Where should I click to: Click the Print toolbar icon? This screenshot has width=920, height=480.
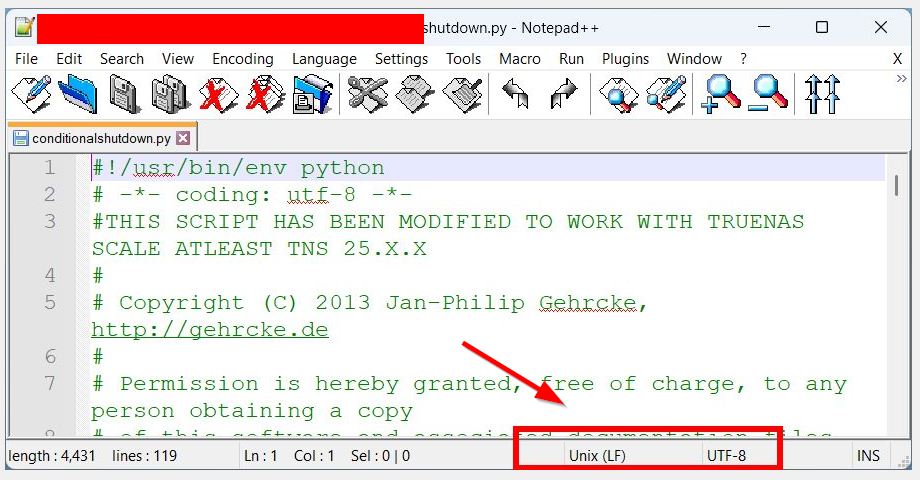(x=312, y=95)
